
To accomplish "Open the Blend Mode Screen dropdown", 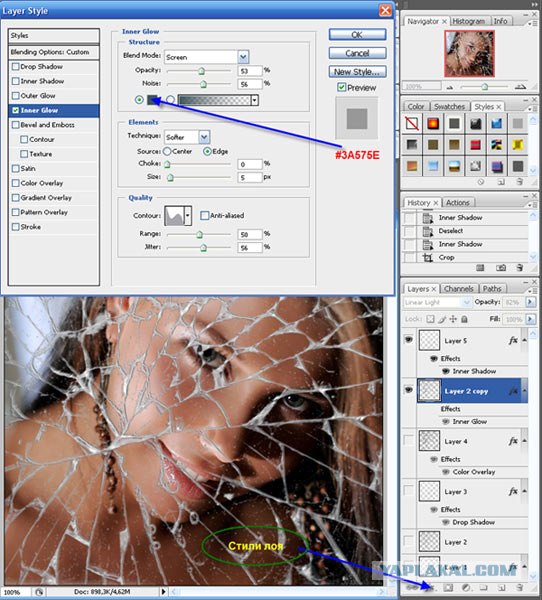I will click(243, 57).
